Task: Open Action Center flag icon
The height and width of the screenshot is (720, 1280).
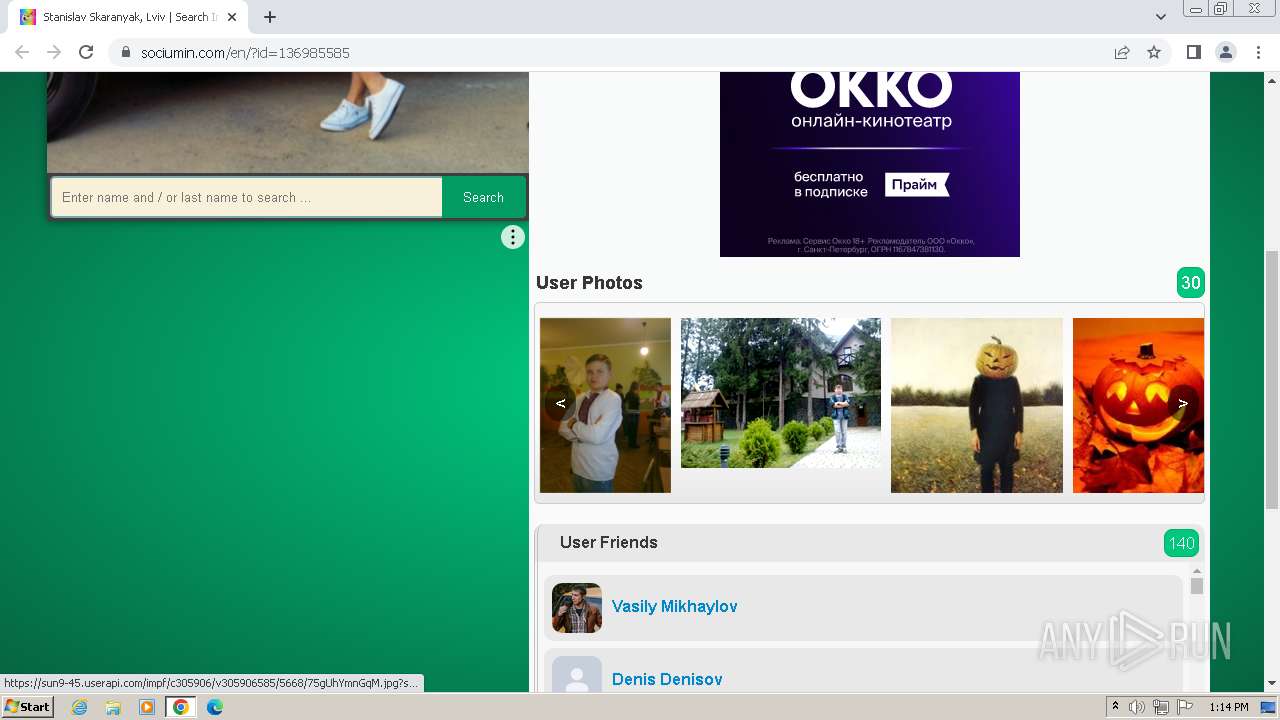Action: pyautogui.click(x=1185, y=707)
